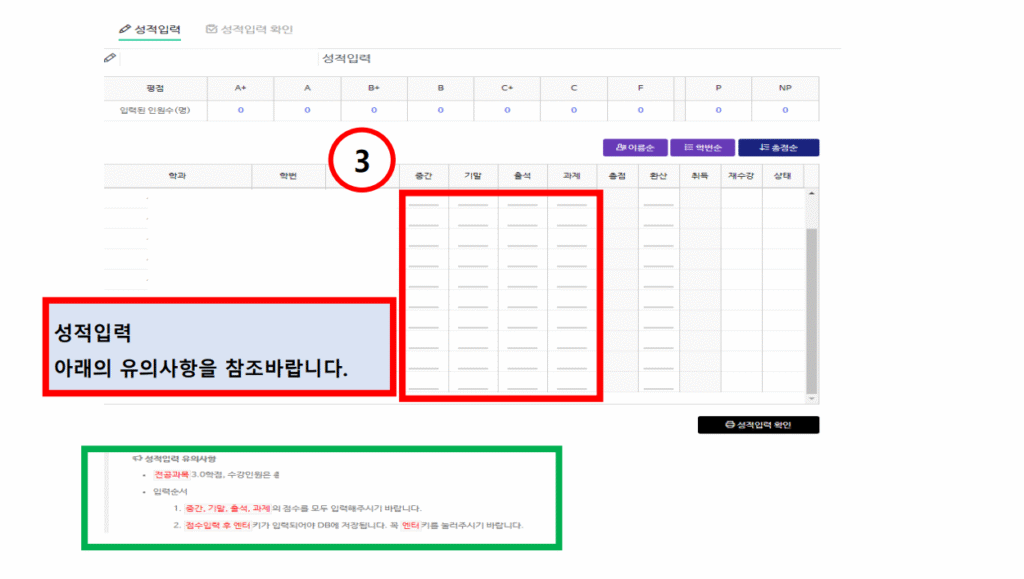The height and width of the screenshot is (579, 1024).
Task: Click the 학과 column header
Action: [177, 175]
